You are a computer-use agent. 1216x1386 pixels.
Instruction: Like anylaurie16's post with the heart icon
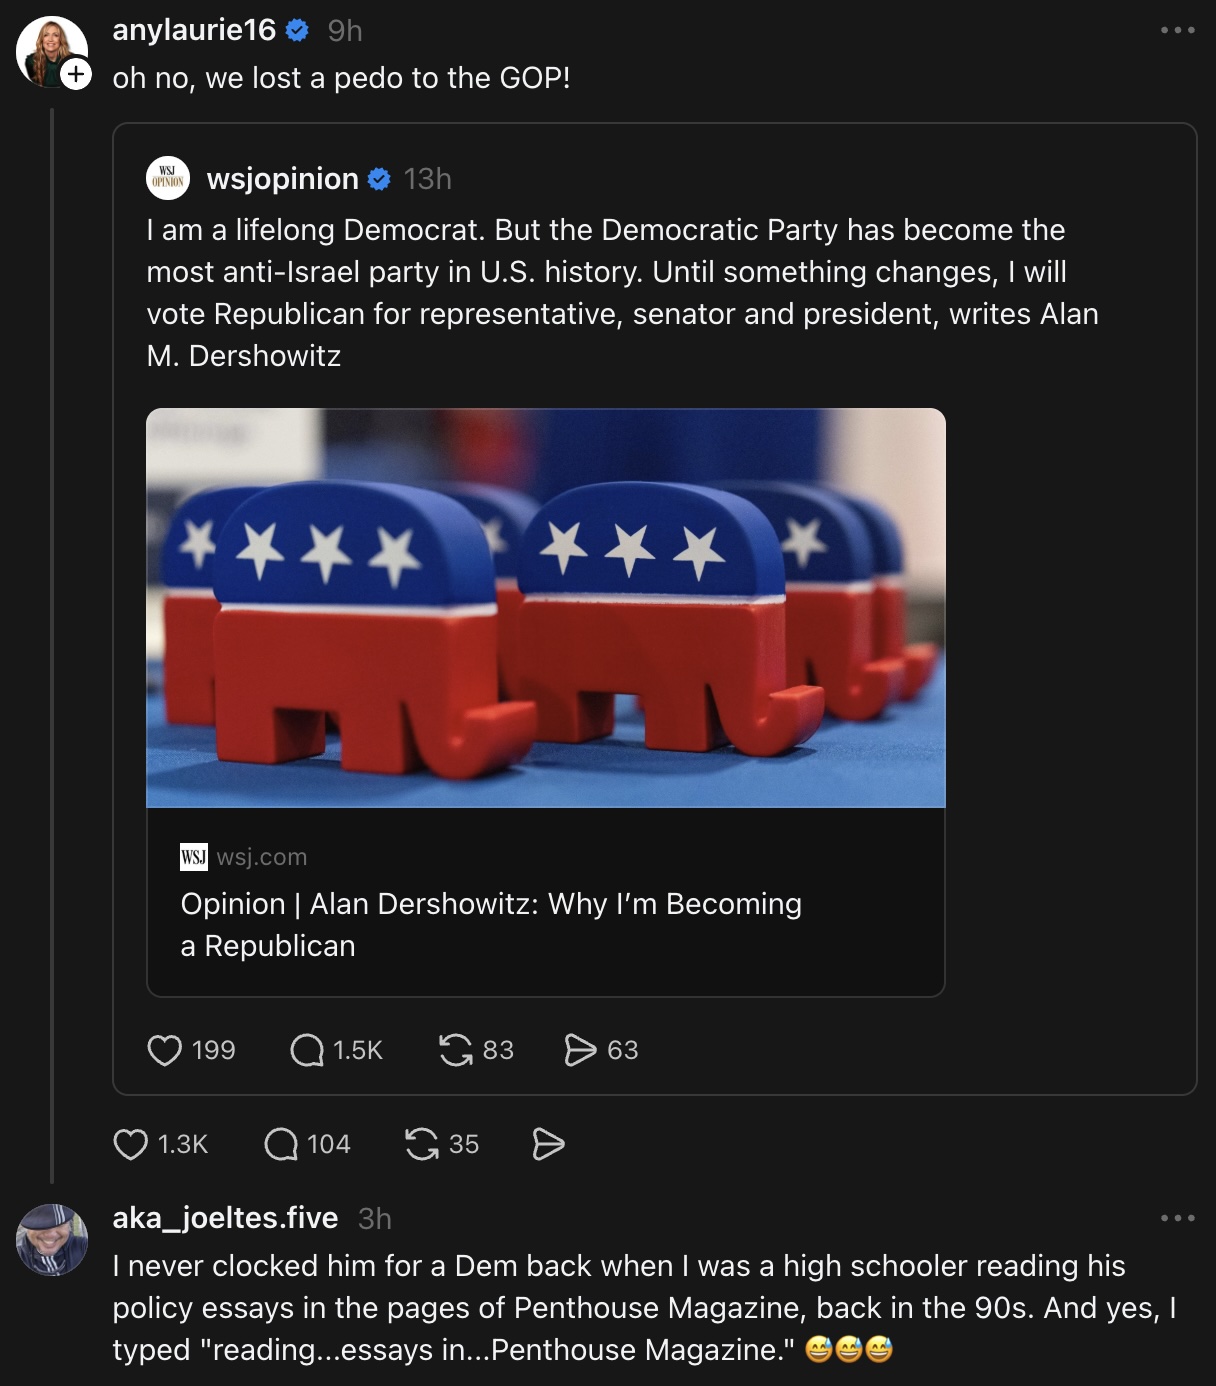coord(131,1144)
